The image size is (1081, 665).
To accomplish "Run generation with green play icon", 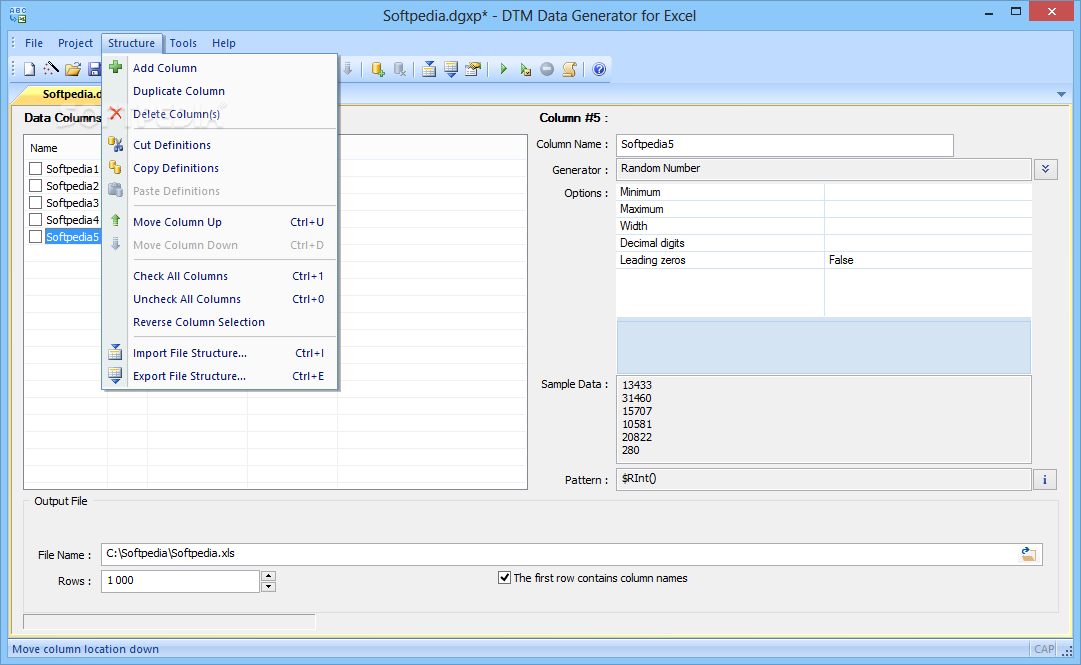I will tap(503, 69).
